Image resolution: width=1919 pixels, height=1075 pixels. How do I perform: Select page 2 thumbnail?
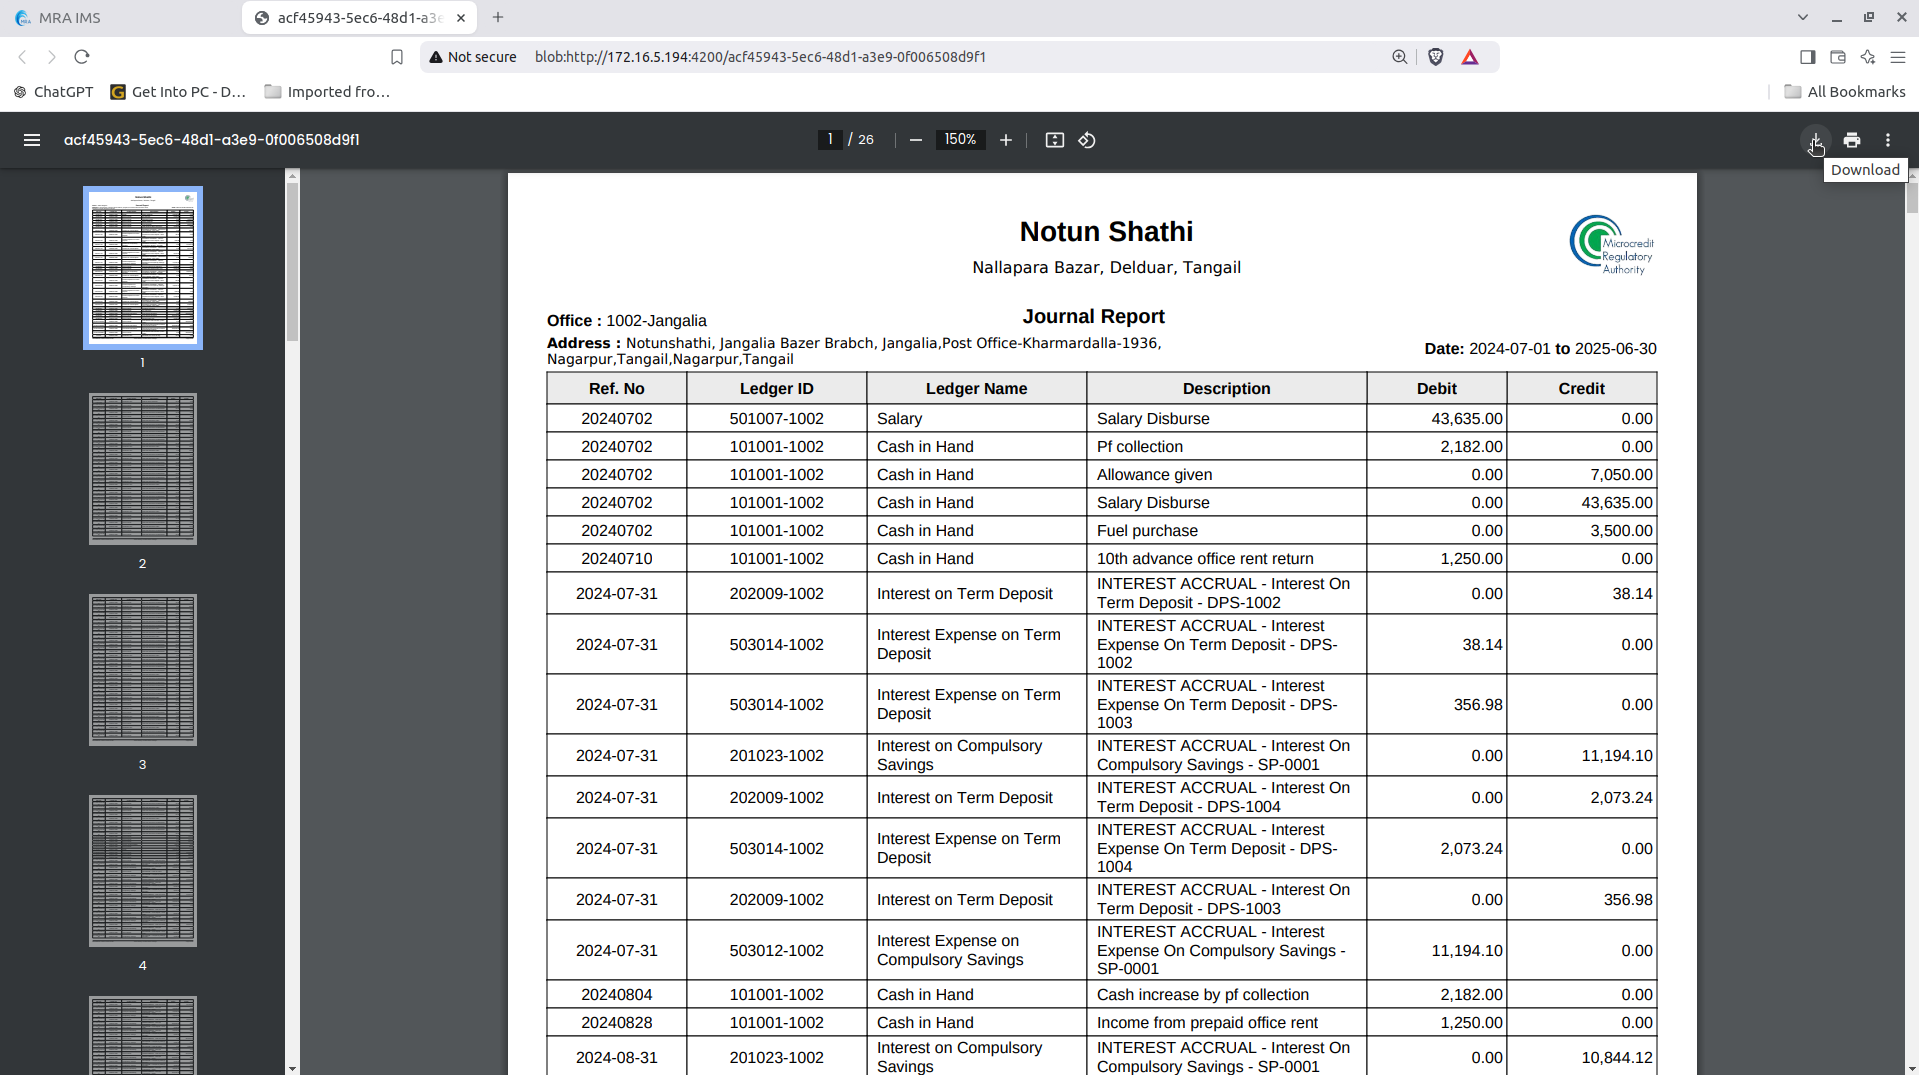pyautogui.click(x=143, y=469)
